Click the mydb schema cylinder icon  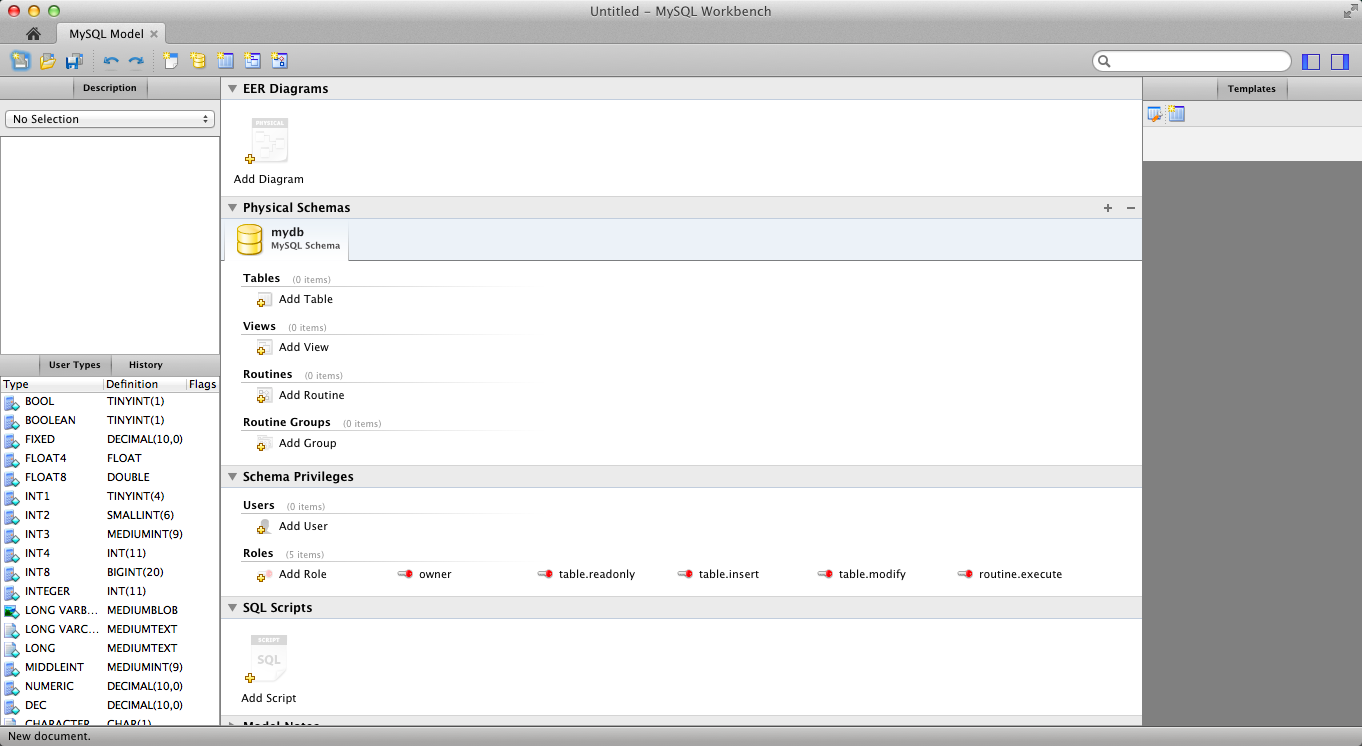(250, 240)
